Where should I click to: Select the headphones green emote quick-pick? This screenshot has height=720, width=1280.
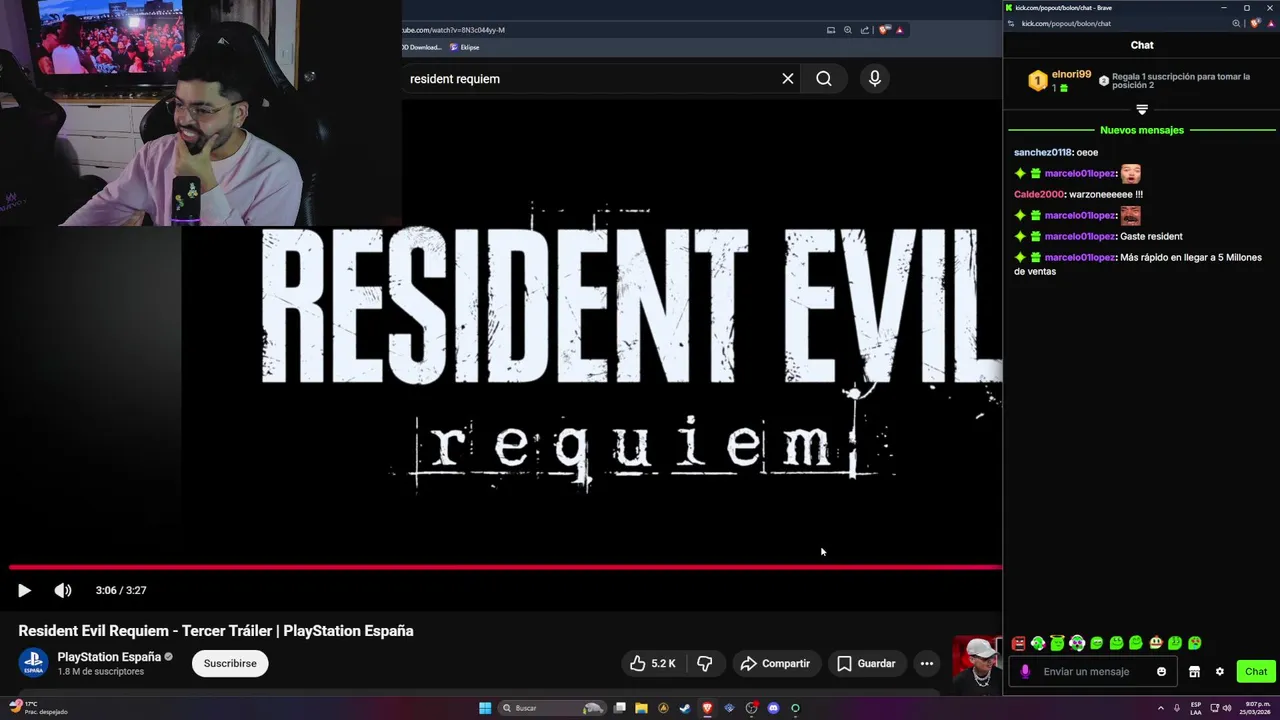pyautogui.click(x=1077, y=643)
